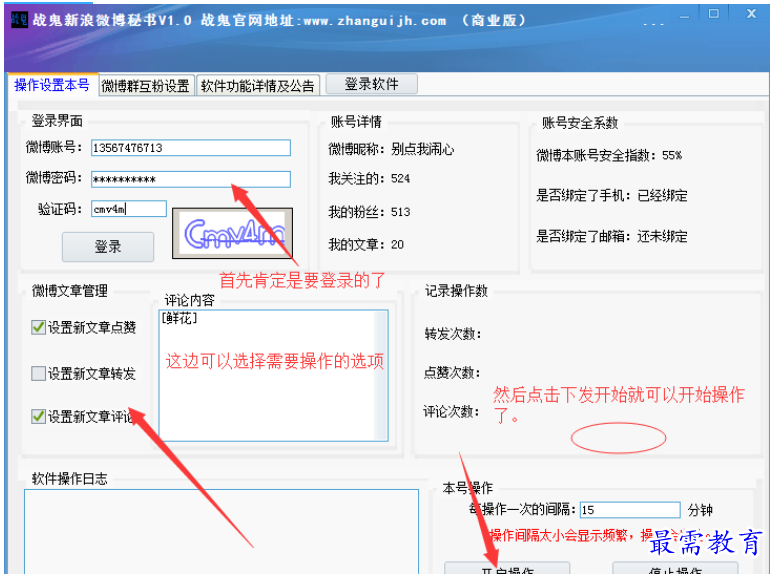This screenshot has width=771, height=574.
Task: Click 是否绑定了邮箱: 还未绑定 text
Action: pos(612,237)
